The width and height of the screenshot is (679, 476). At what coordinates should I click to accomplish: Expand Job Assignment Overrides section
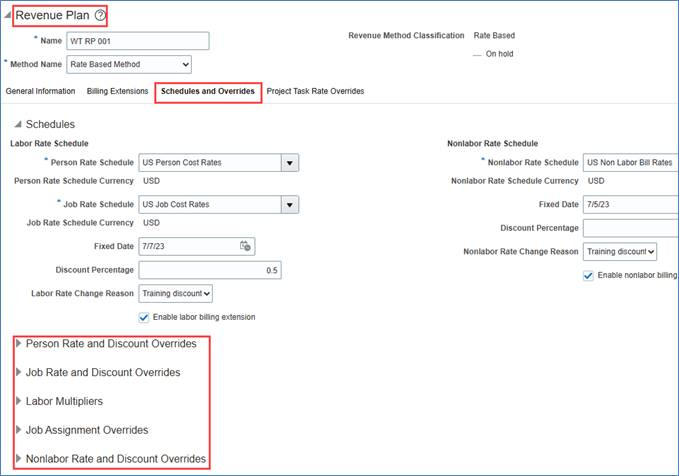pos(19,430)
